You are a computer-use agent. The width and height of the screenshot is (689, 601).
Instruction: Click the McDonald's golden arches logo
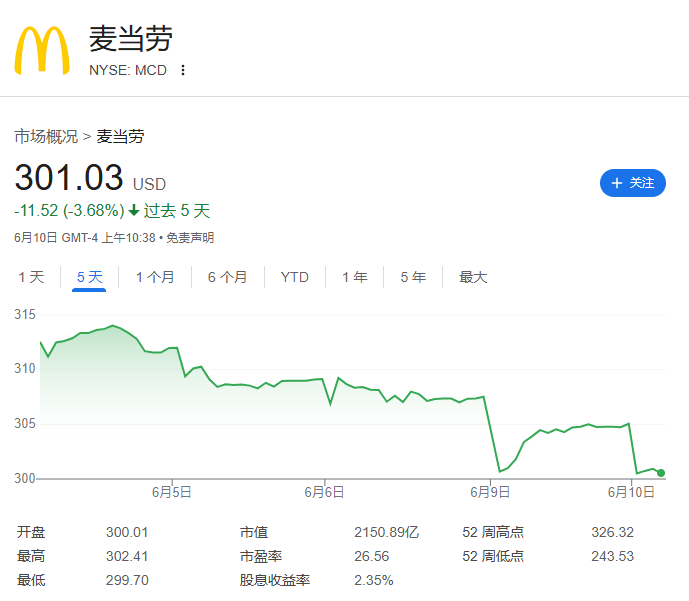(x=42, y=50)
